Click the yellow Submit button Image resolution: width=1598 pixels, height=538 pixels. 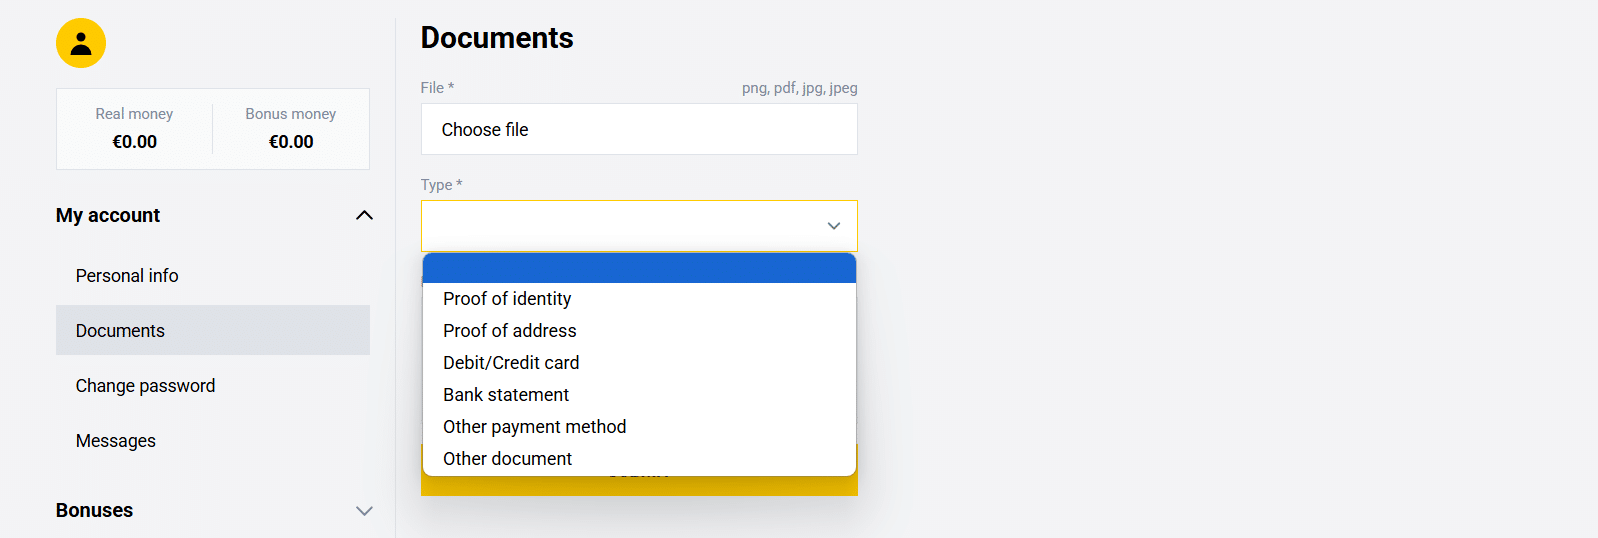(639, 486)
